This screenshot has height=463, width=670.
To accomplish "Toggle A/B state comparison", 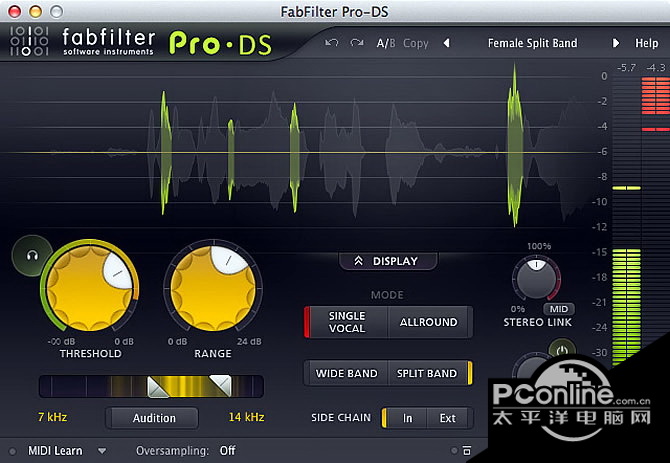I will (386, 43).
